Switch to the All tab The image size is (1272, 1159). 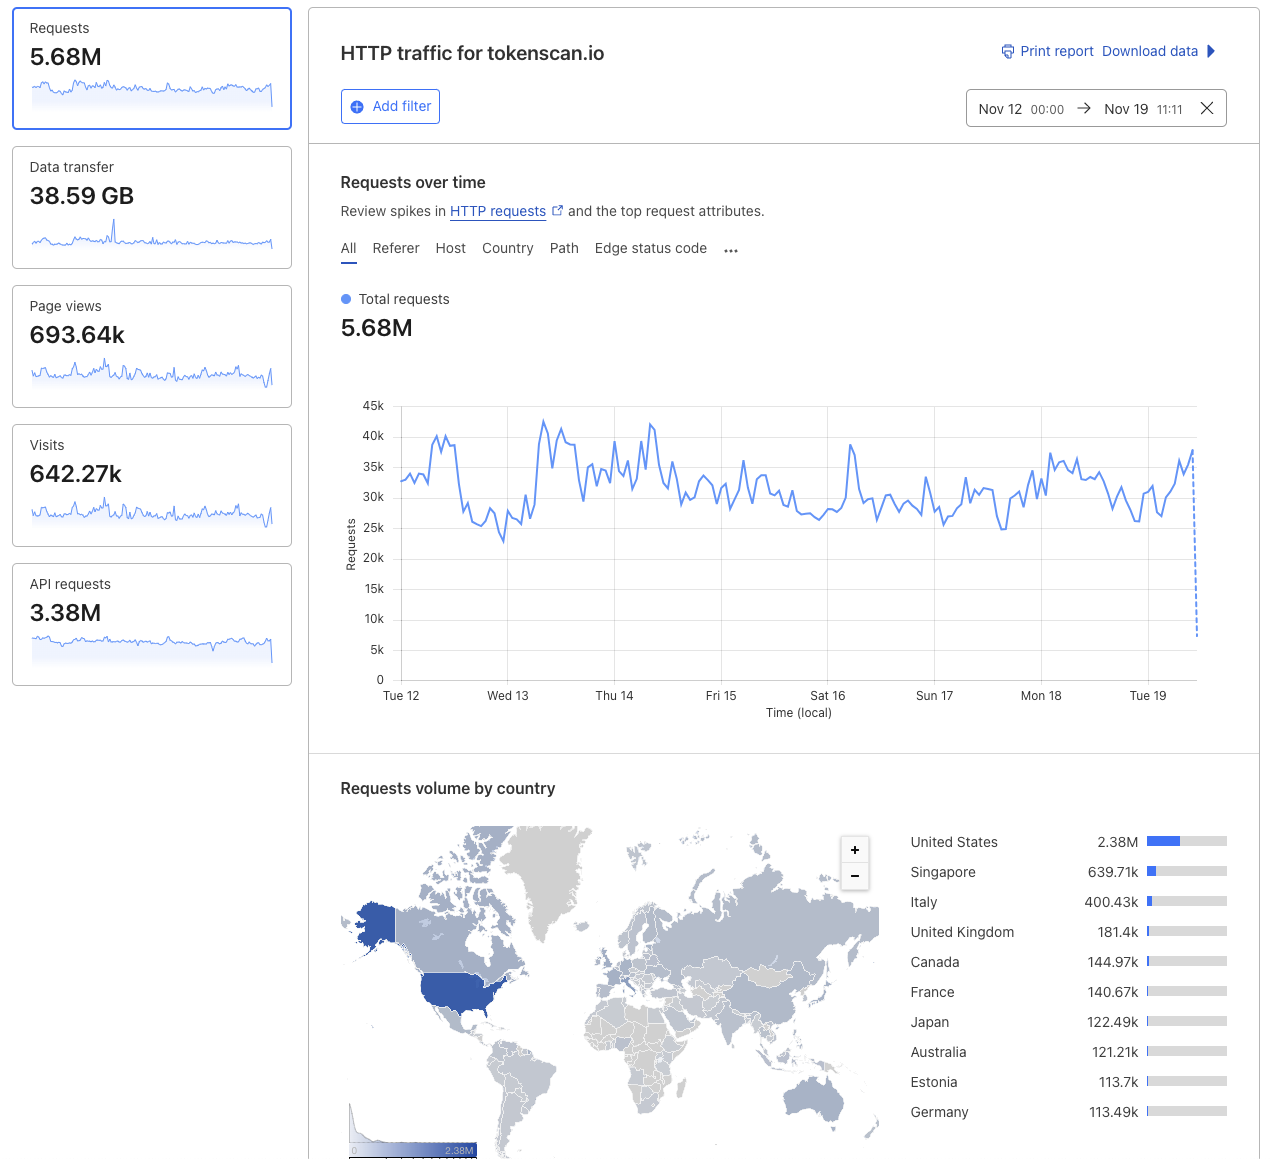[348, 248]
